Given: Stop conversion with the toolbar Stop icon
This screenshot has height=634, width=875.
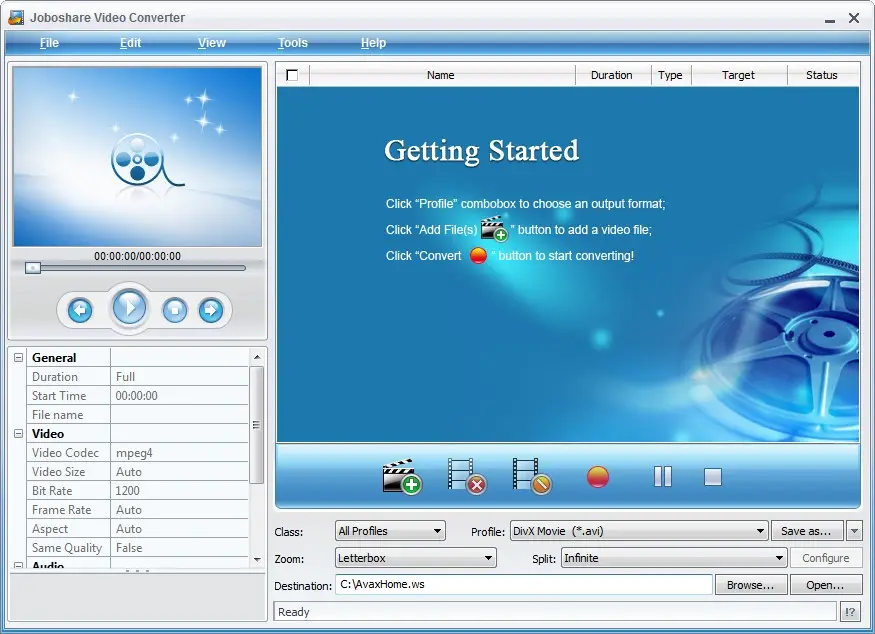Looking at the screenshot, I should click(x=713, y=477).
